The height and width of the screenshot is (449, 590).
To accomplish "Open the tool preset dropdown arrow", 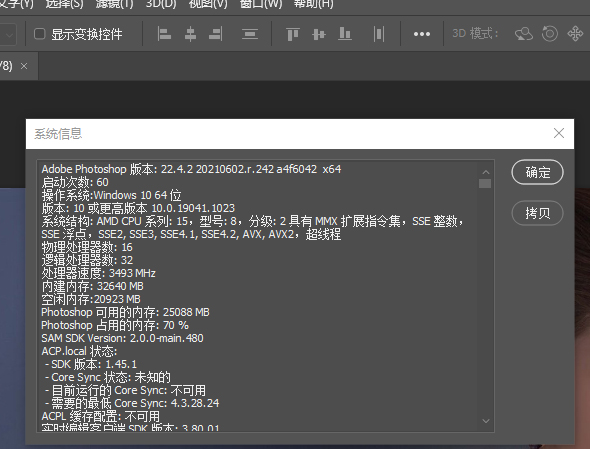I will (10, 35).
